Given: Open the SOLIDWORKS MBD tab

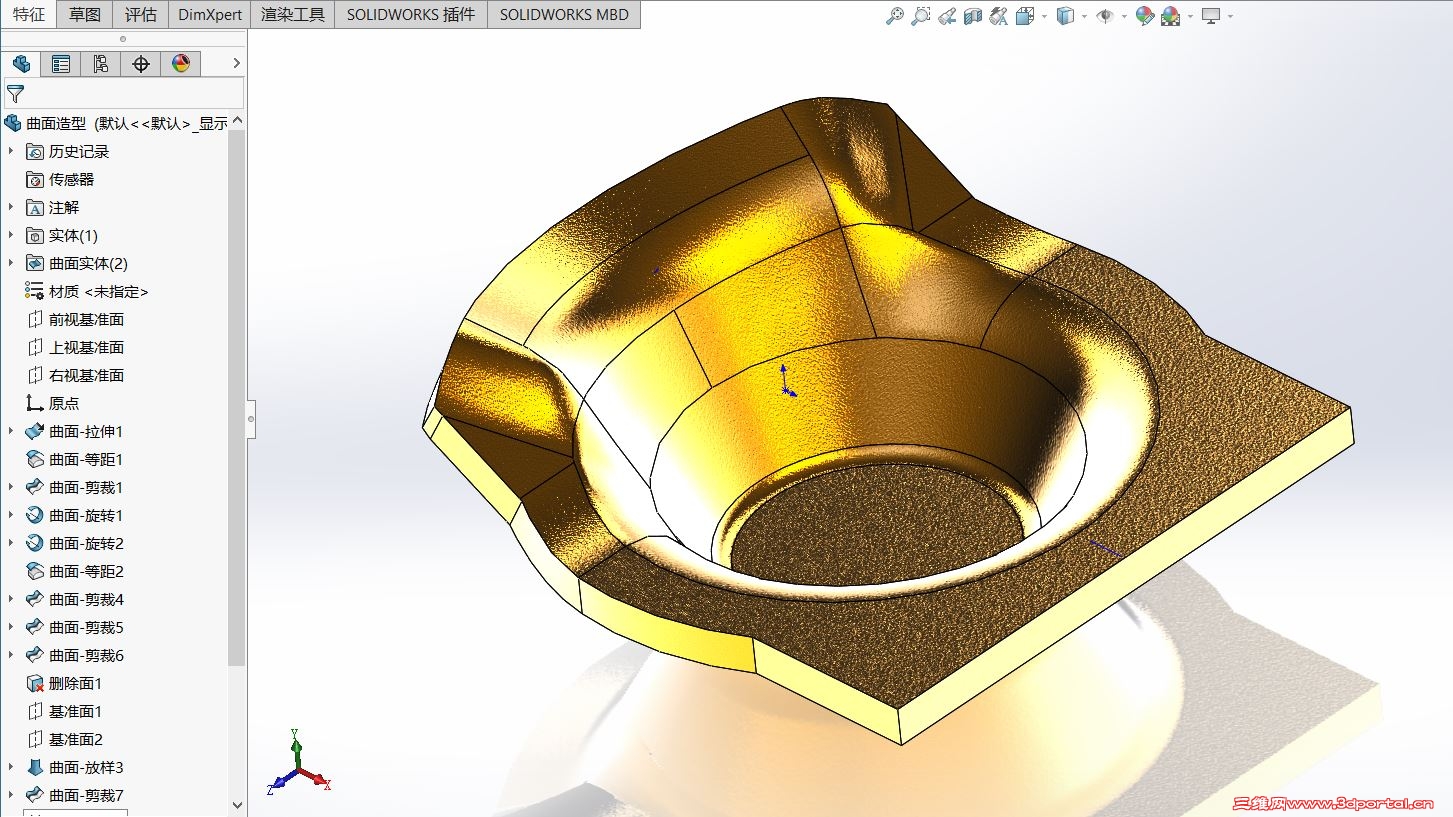Looking at the screenshot, I should (x=564, y=14).
